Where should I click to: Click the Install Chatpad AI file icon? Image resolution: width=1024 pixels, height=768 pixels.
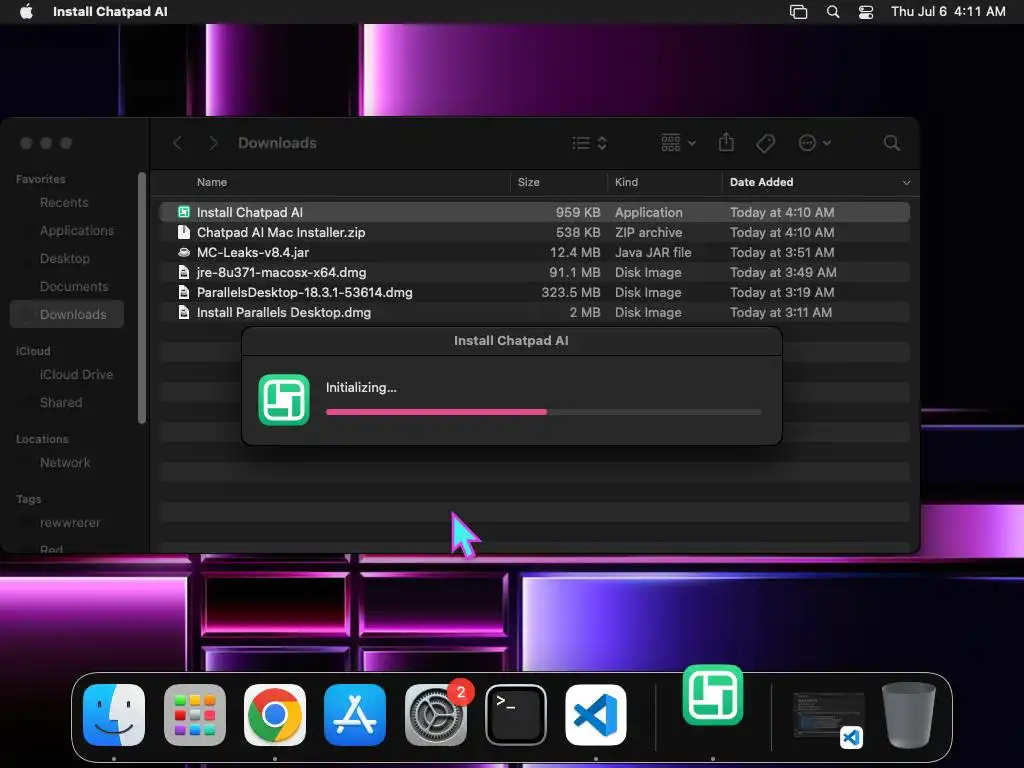coord(184,212)
